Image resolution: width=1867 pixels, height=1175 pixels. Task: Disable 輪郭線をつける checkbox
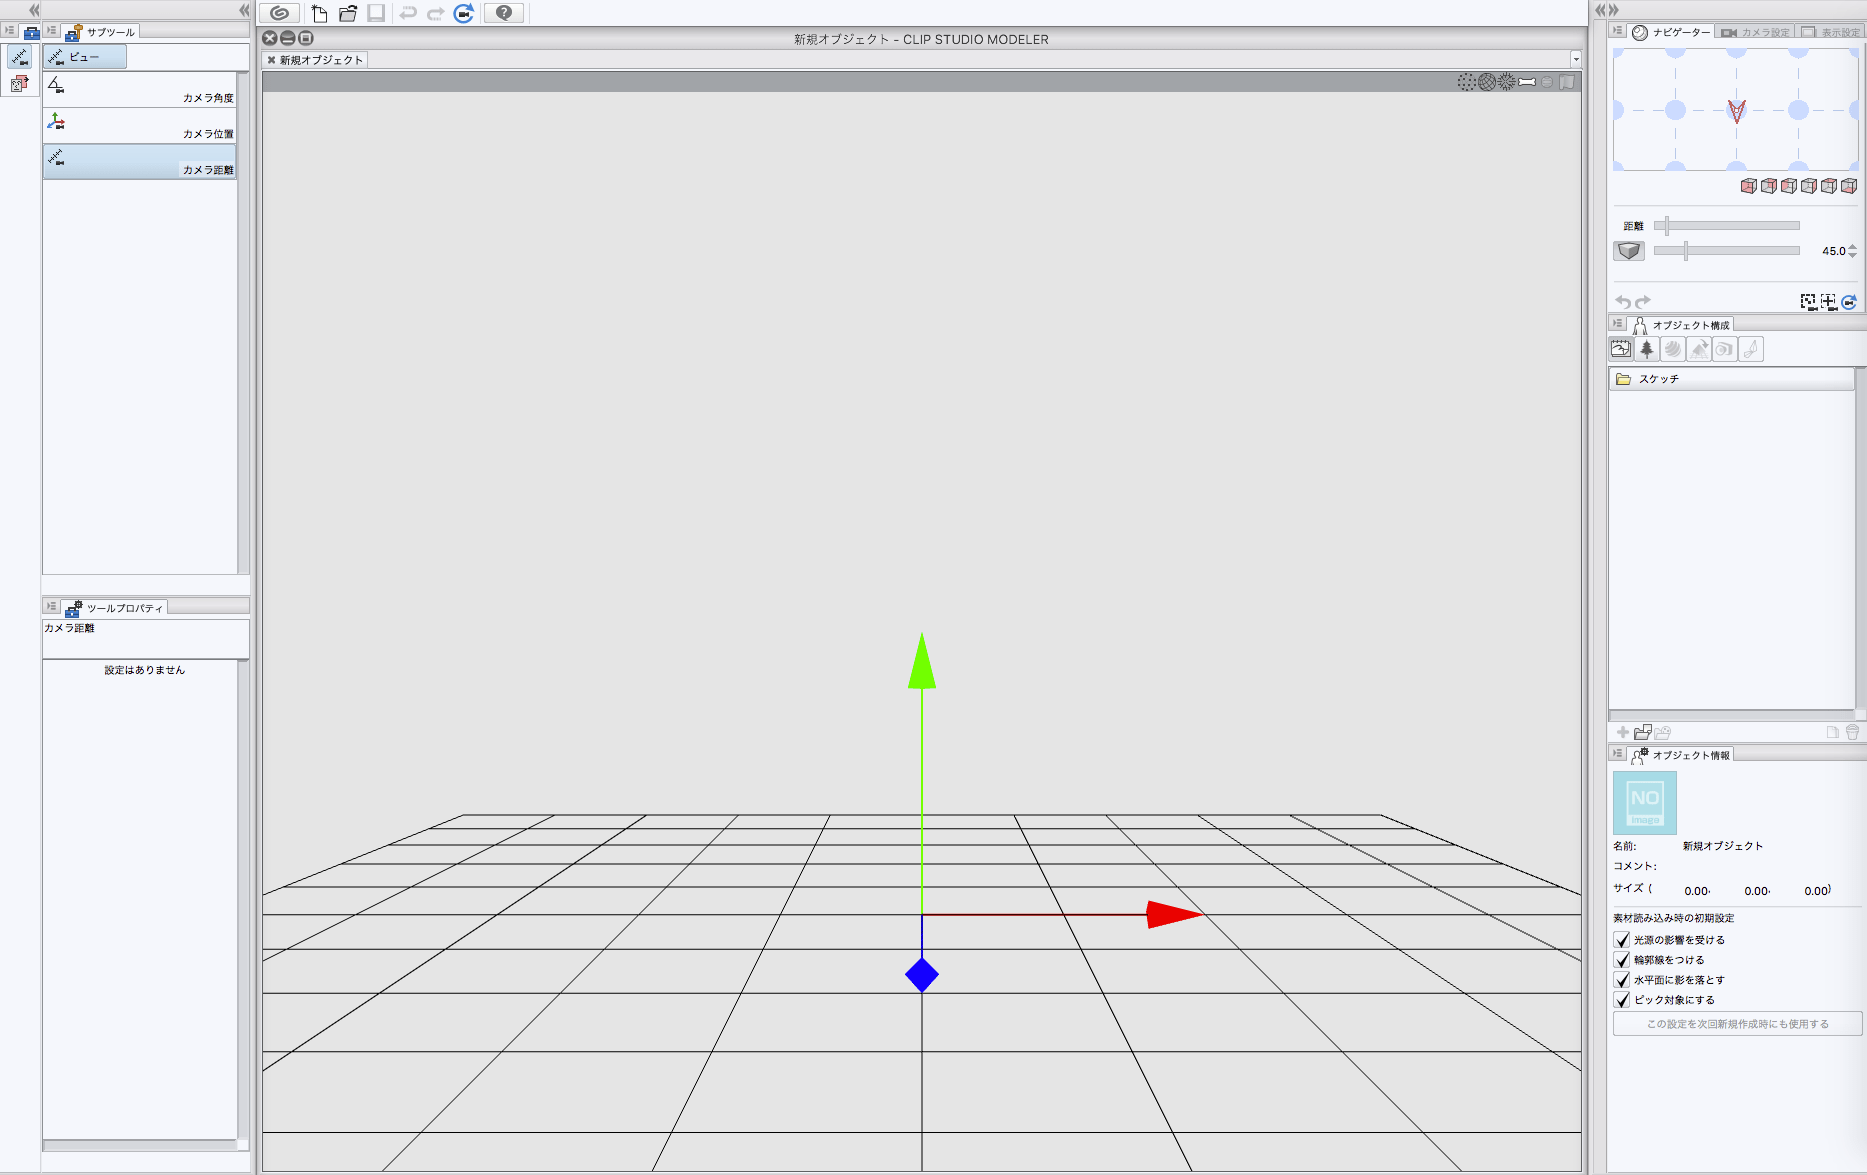pos(1621,960)
